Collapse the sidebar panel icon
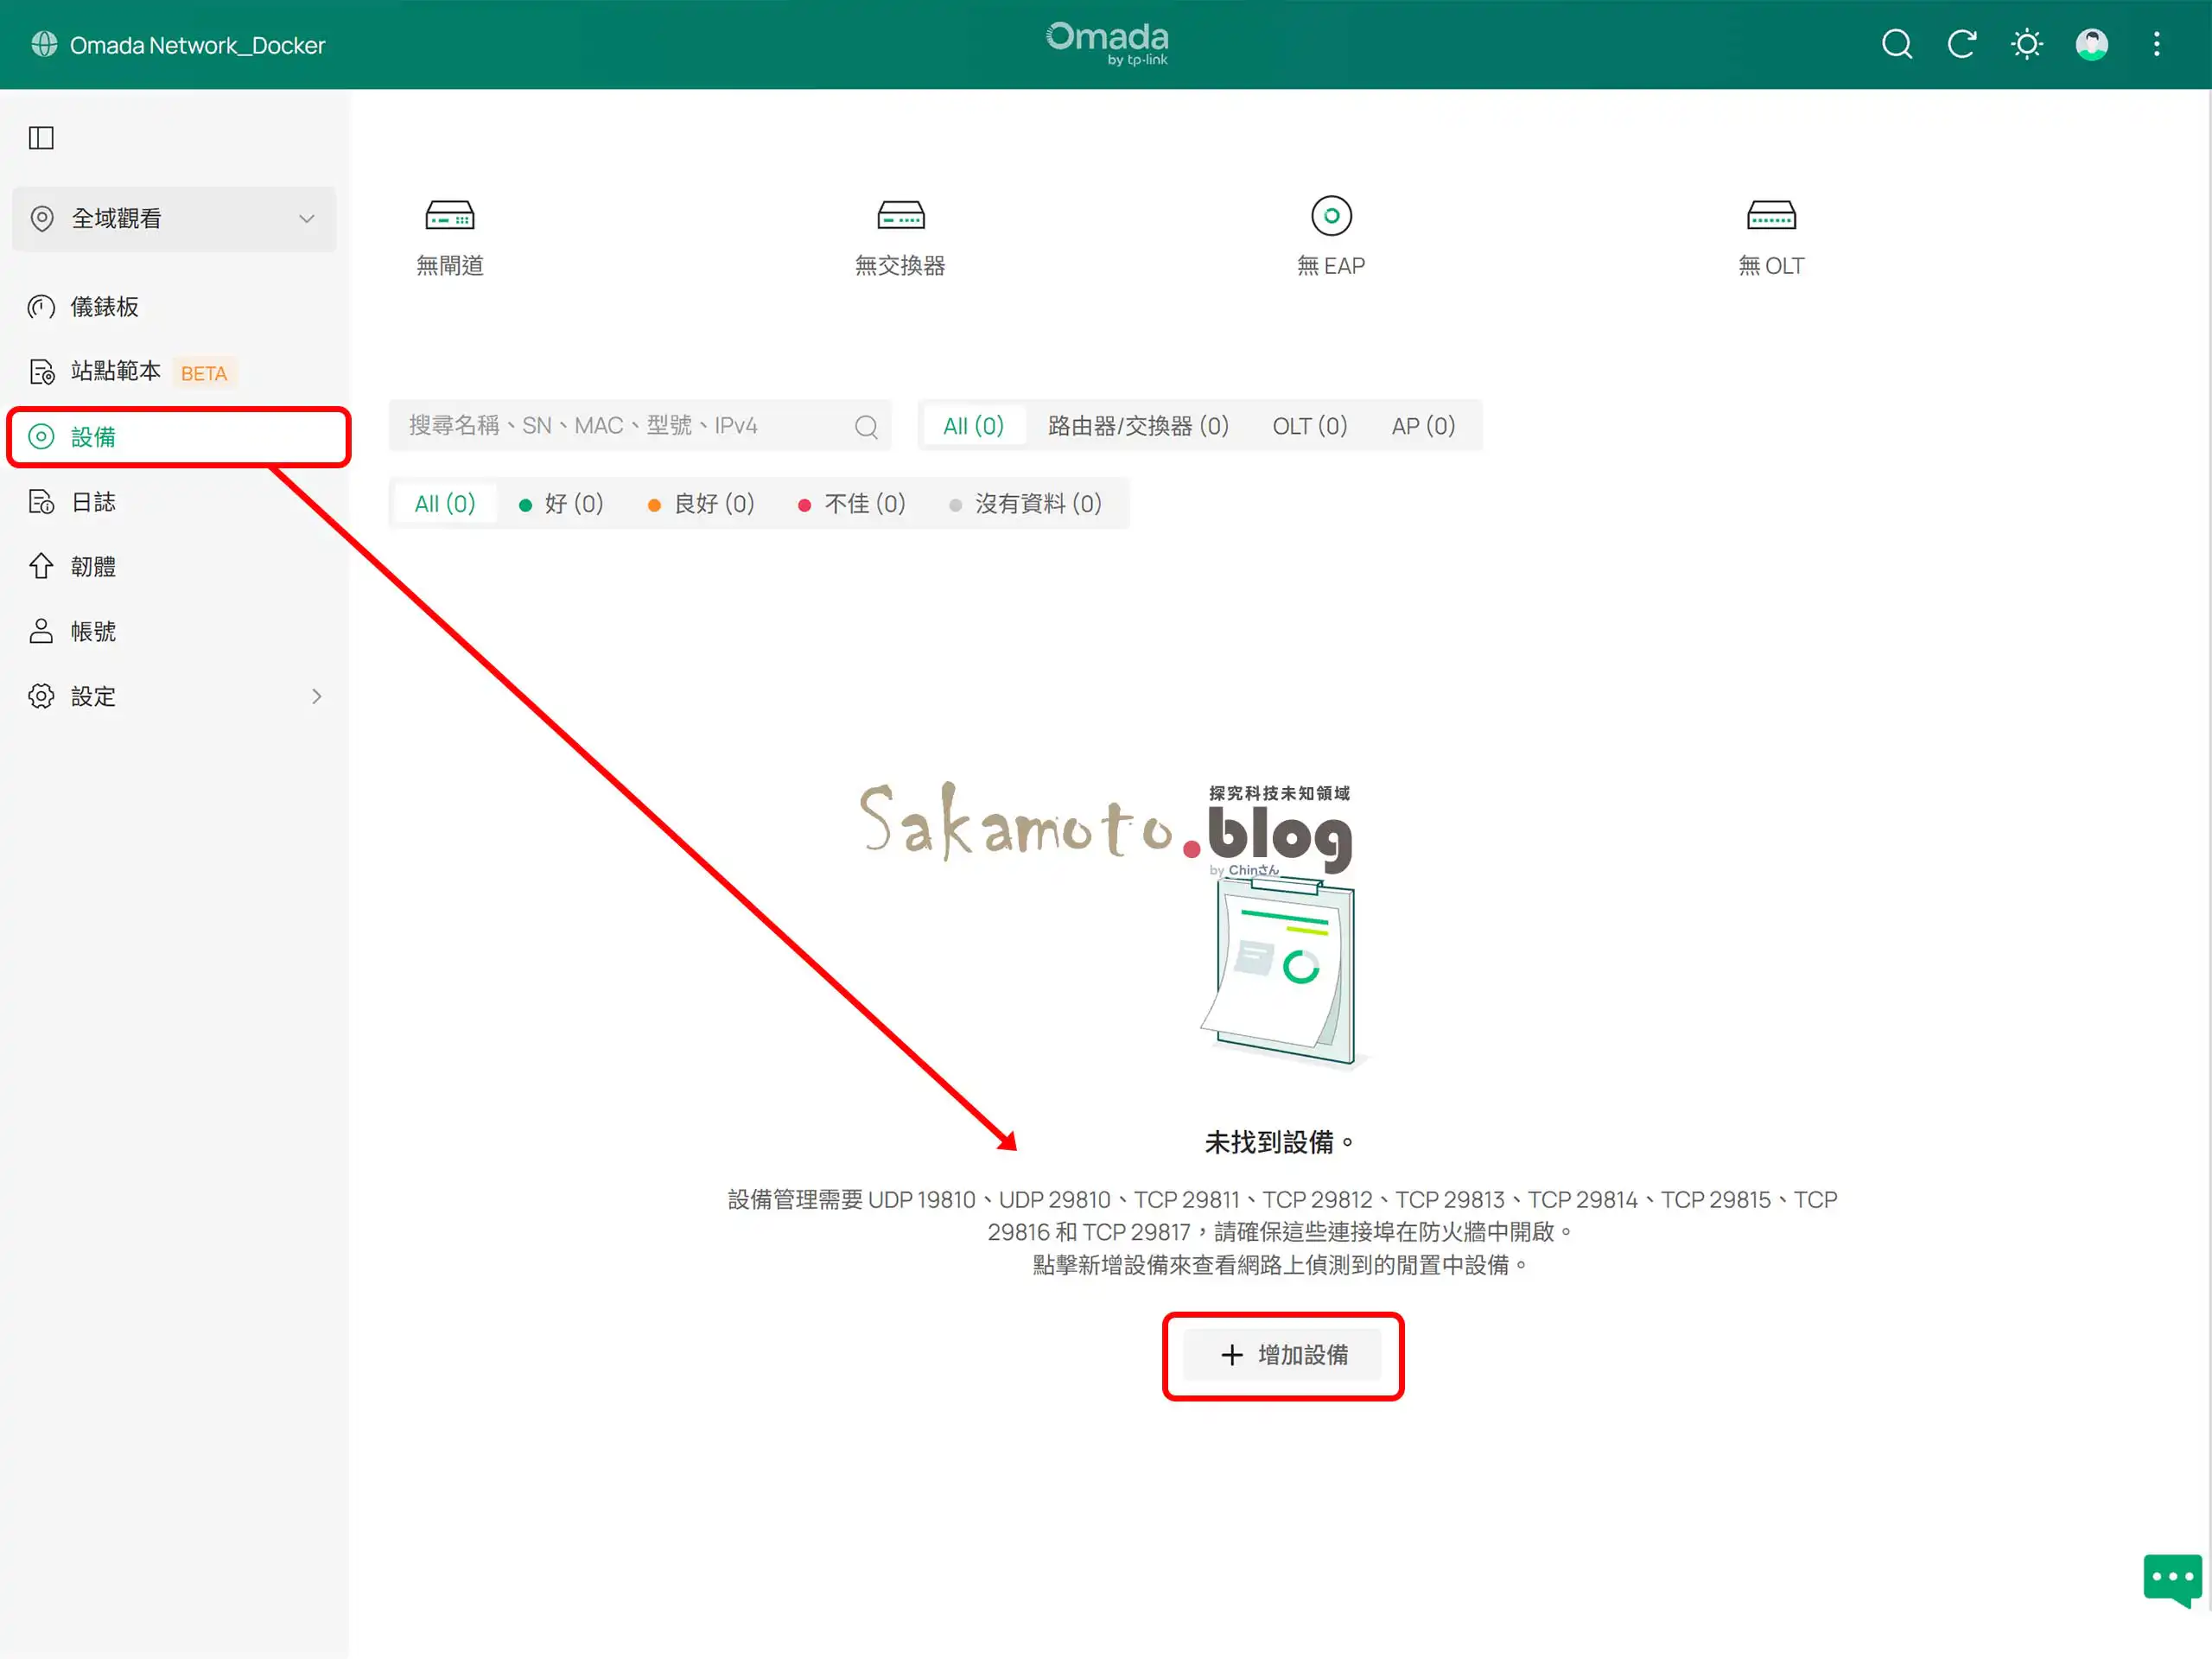The height and width of the screenshot is (1659, 2212). point(41,138)
